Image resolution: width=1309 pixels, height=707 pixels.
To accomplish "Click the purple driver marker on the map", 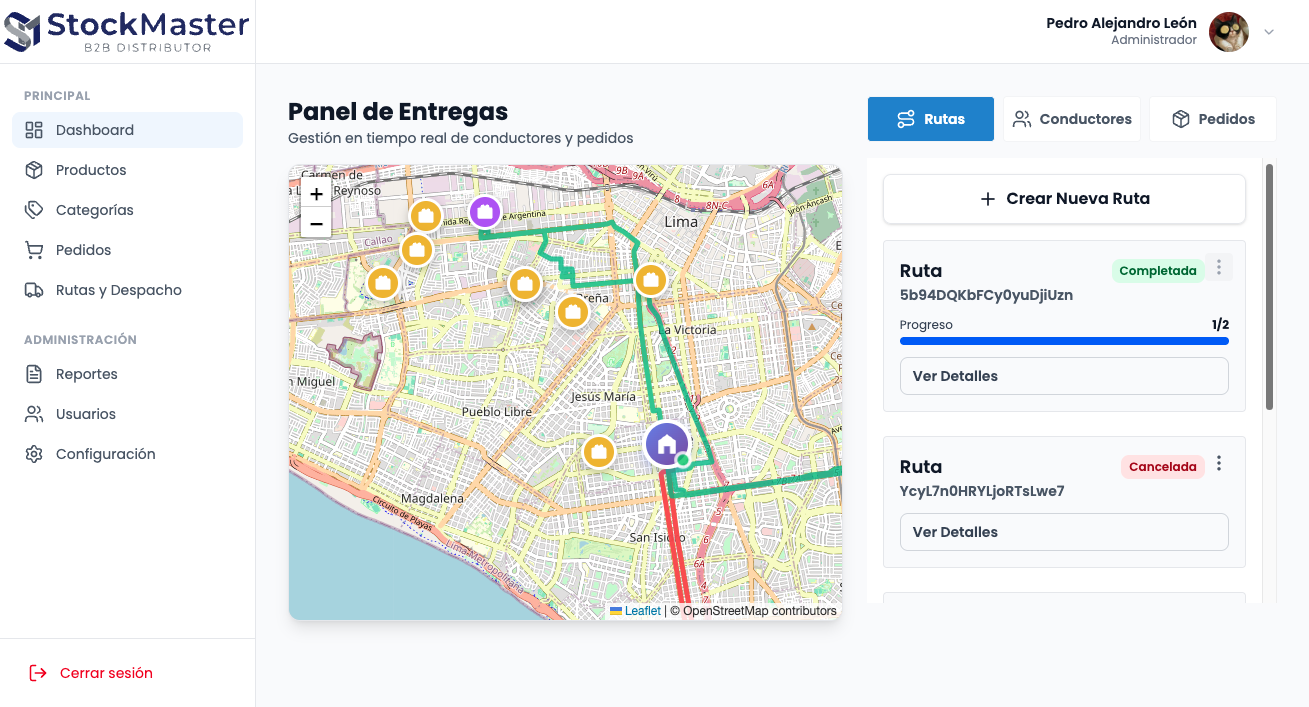I will coord(485,213).
